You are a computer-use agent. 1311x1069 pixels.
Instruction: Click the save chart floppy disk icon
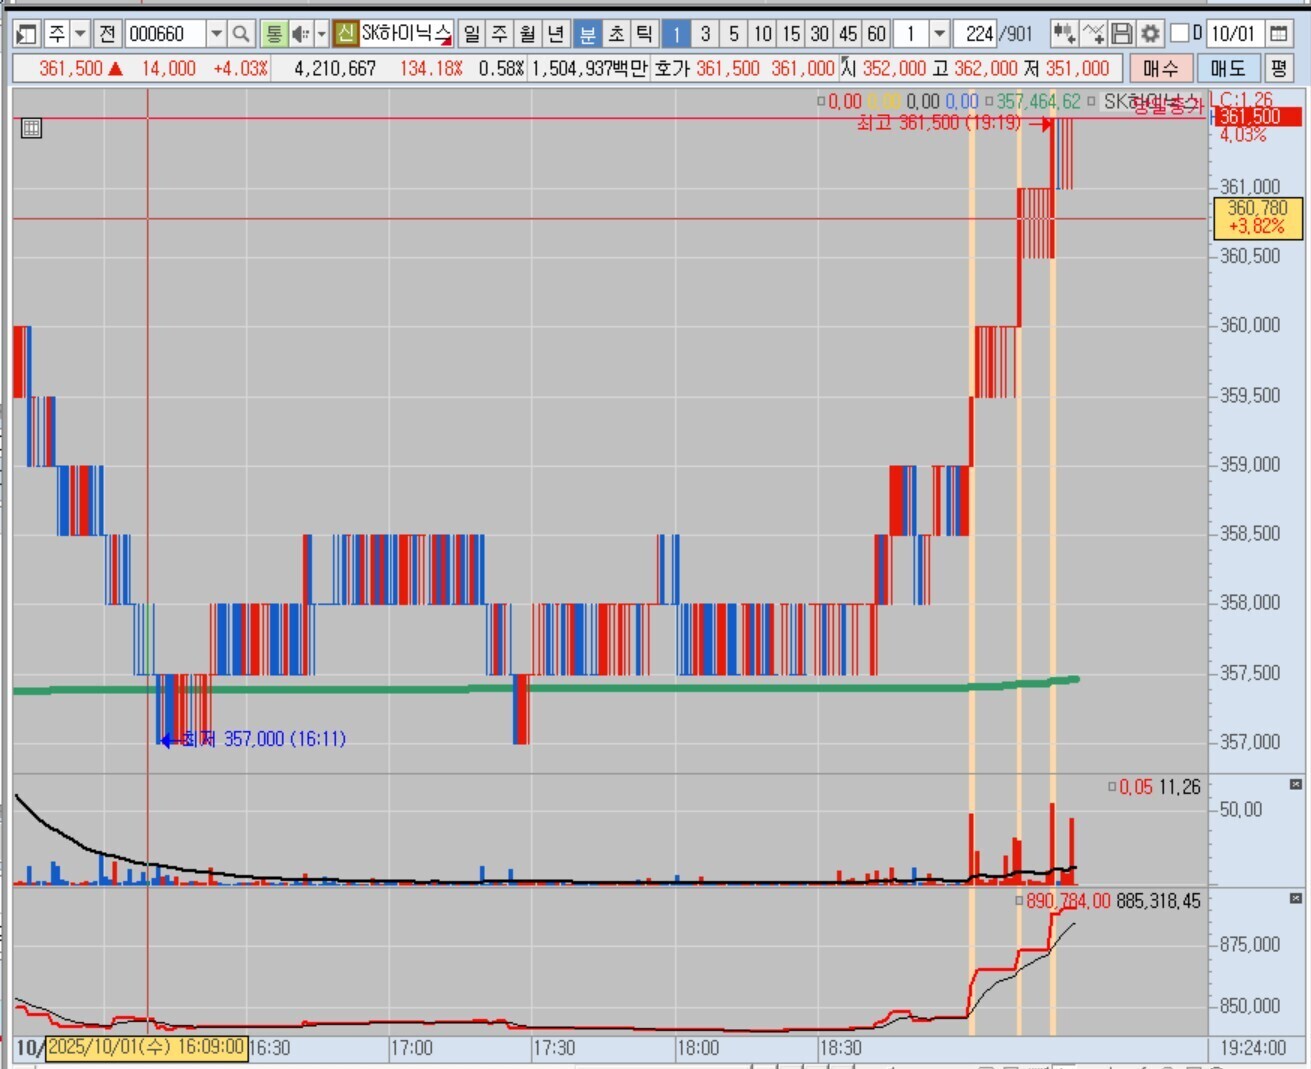click(x=1122, y=34)
